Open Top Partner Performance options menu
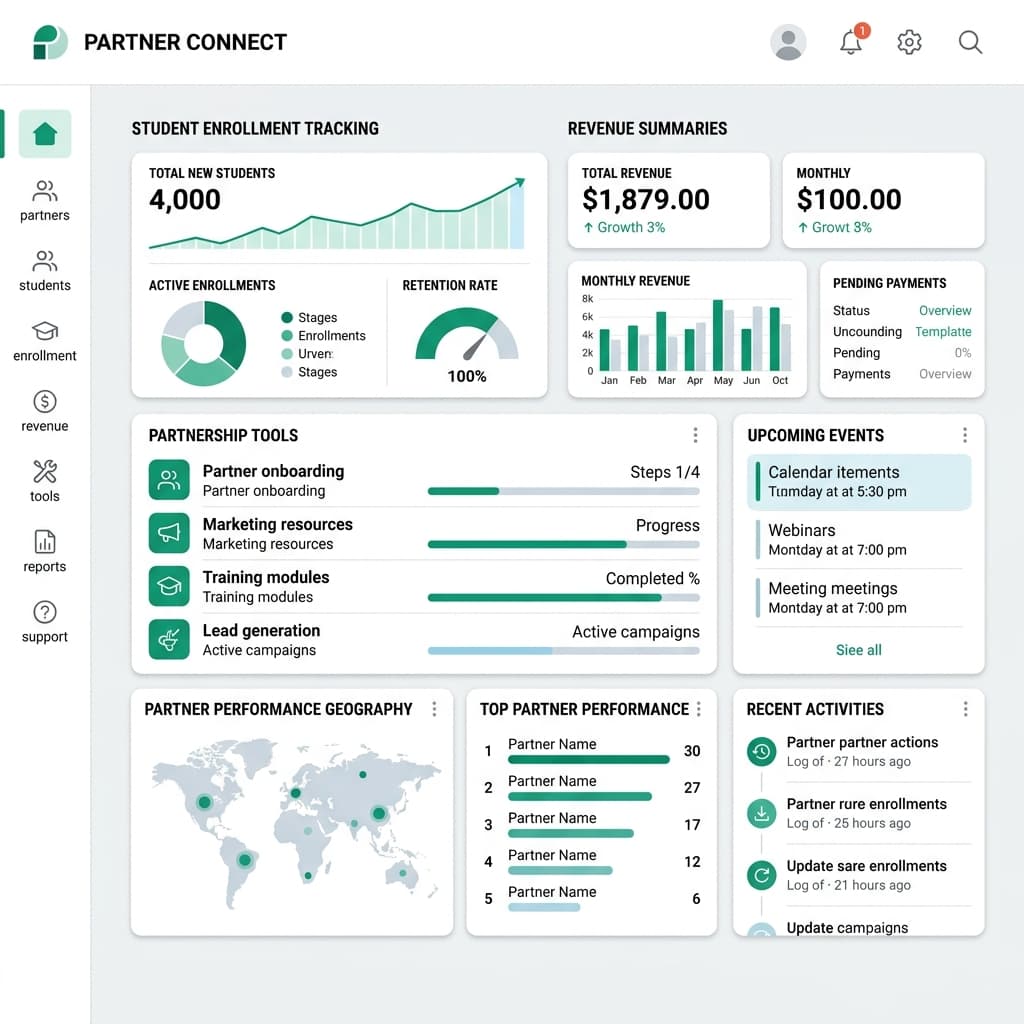The width and height of the screenshot is (1024, 1024). (x=699, y=709)
